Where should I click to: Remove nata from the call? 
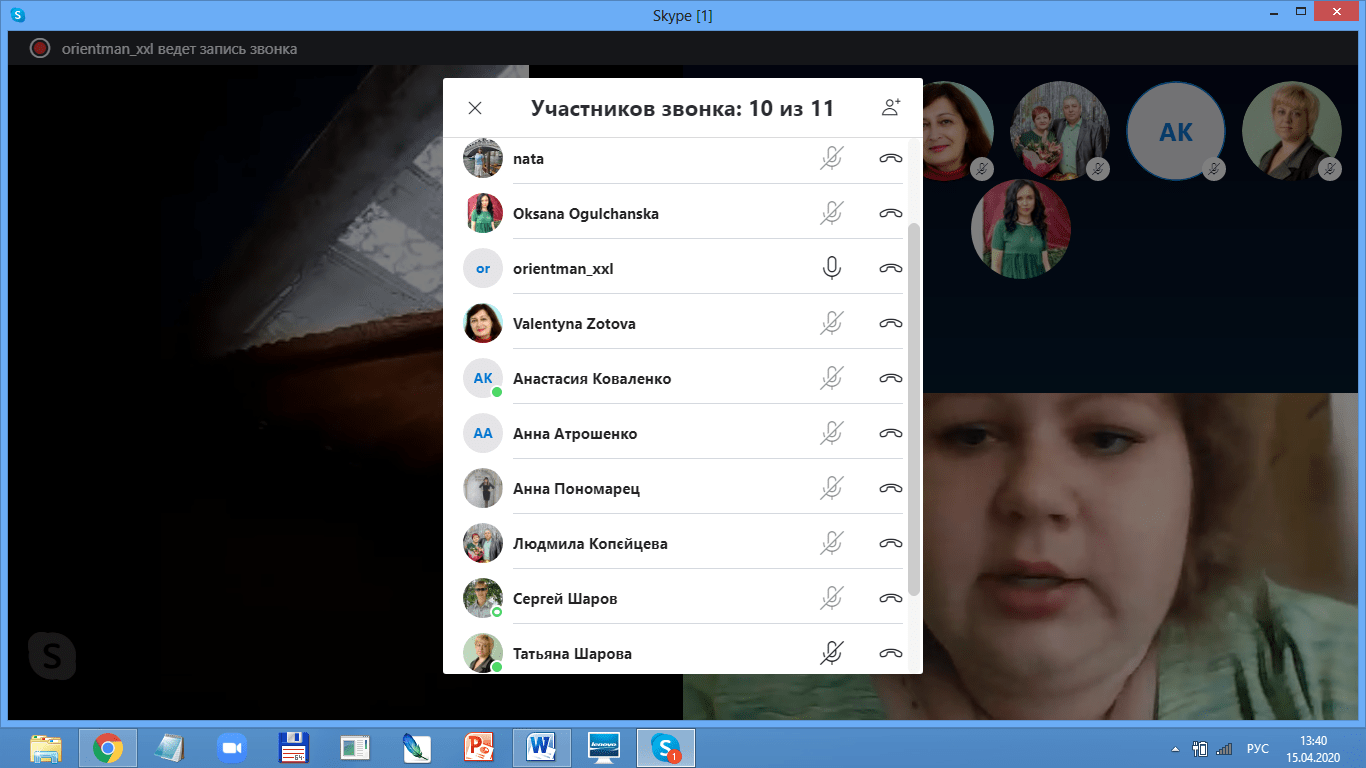tap(890, 158)
